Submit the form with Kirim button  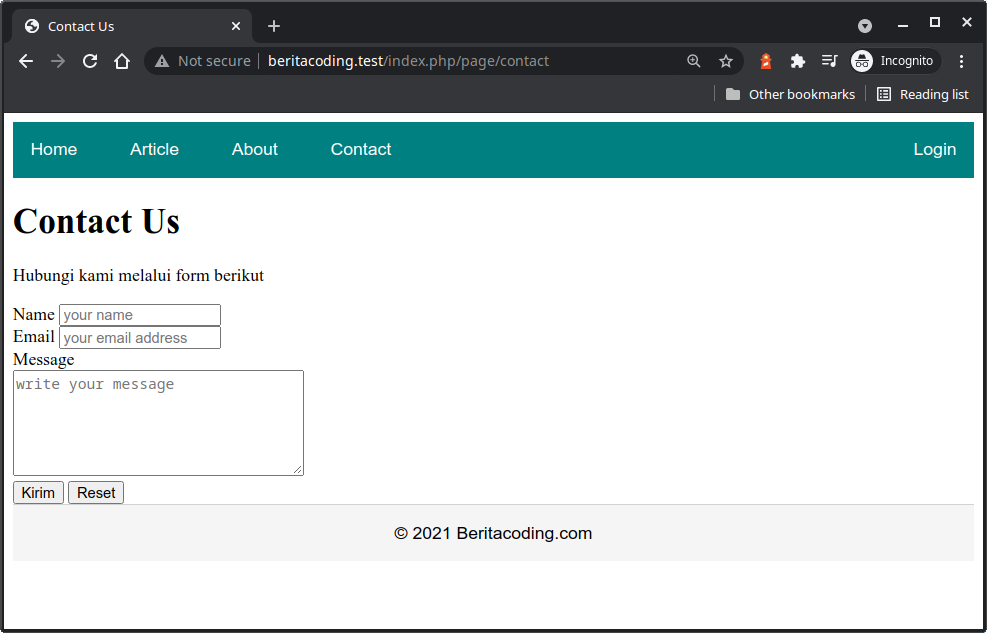38,492
